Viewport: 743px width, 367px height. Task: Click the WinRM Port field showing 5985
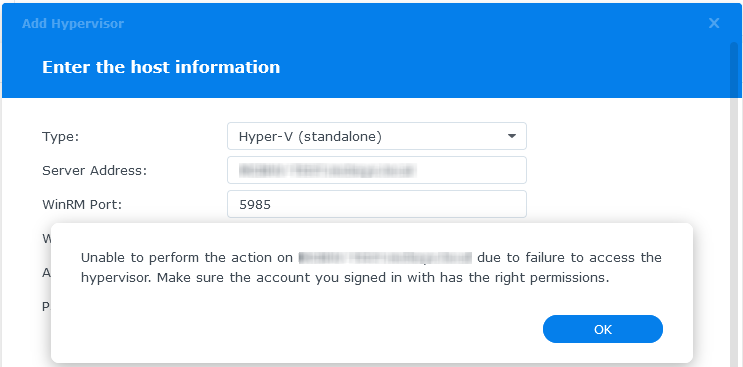click(x=377, y=204)
